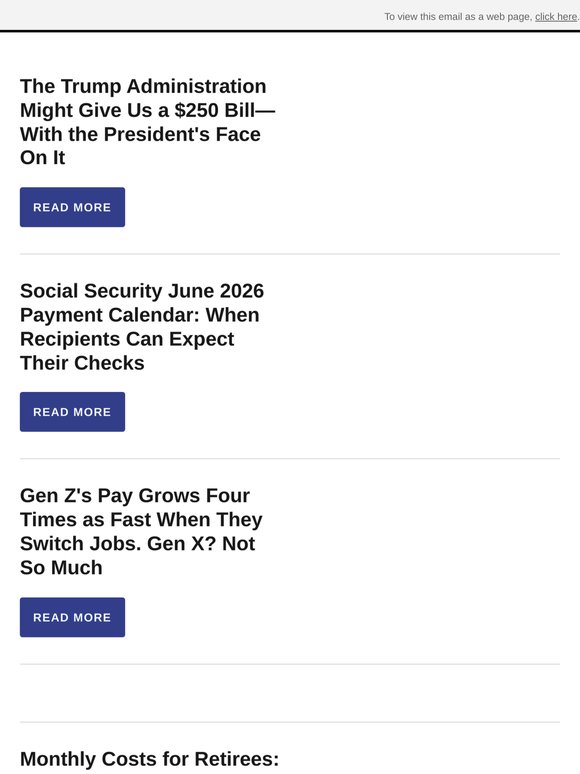
Task: Click the blank image area beside Gen Z headline
Action: click(425, 561)
